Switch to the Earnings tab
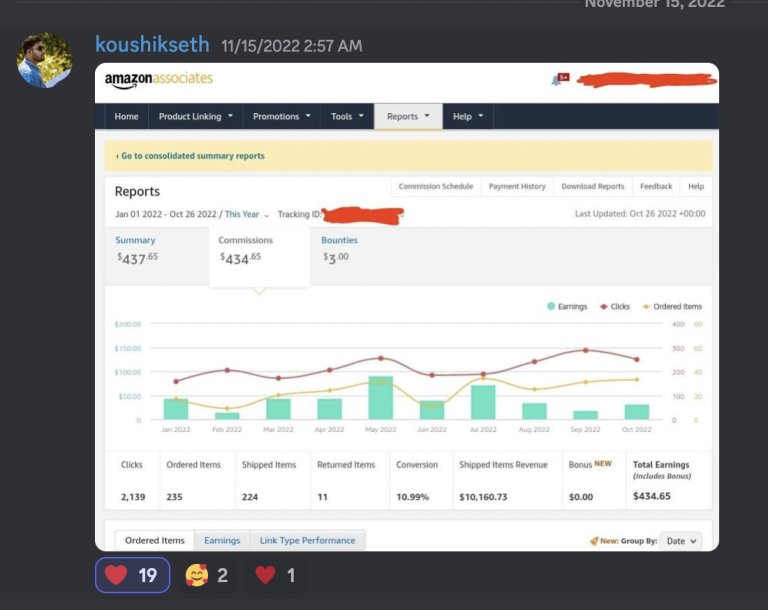The image size is (768, 610). (222, 541)
